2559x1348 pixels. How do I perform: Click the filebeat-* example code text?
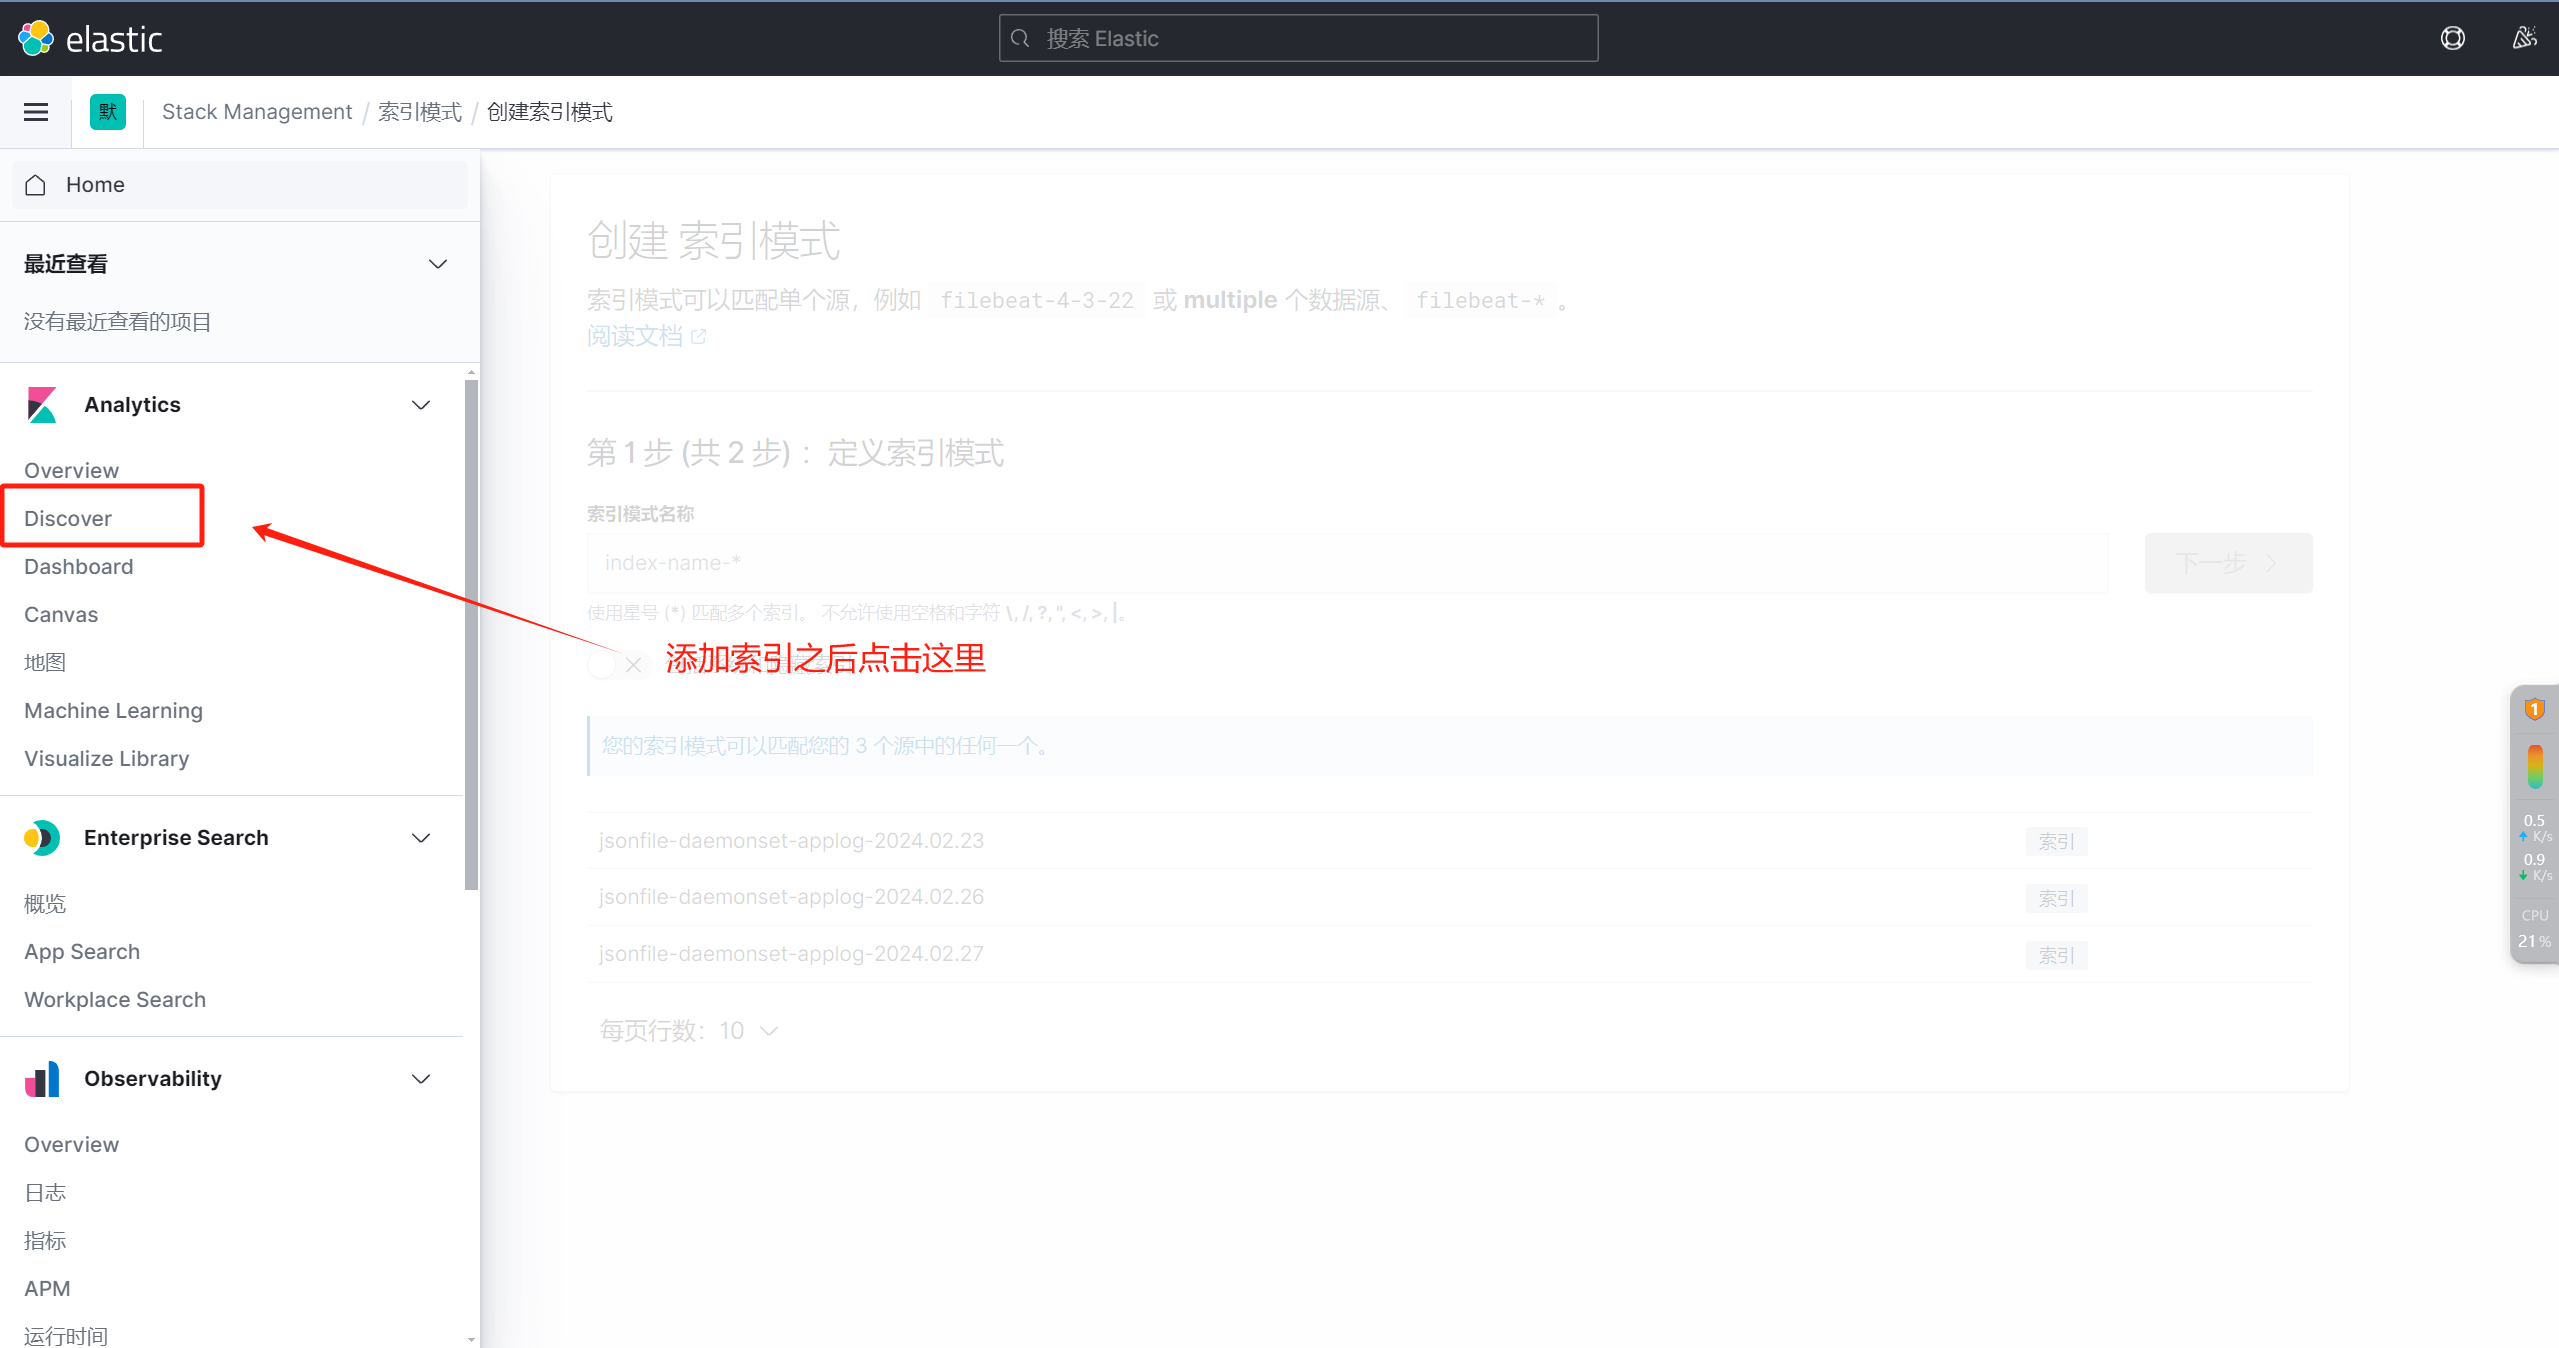[1480, 301]
